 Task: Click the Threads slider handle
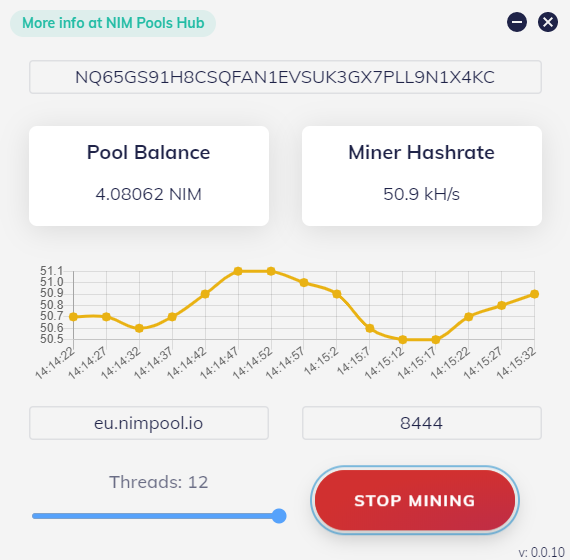point(279,516)
